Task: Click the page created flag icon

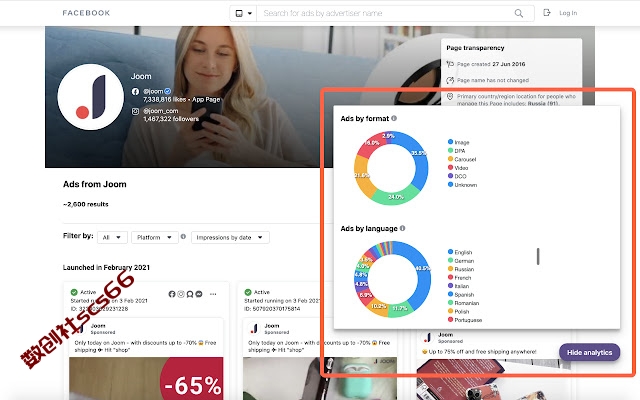Action: [x=450, y=64]
